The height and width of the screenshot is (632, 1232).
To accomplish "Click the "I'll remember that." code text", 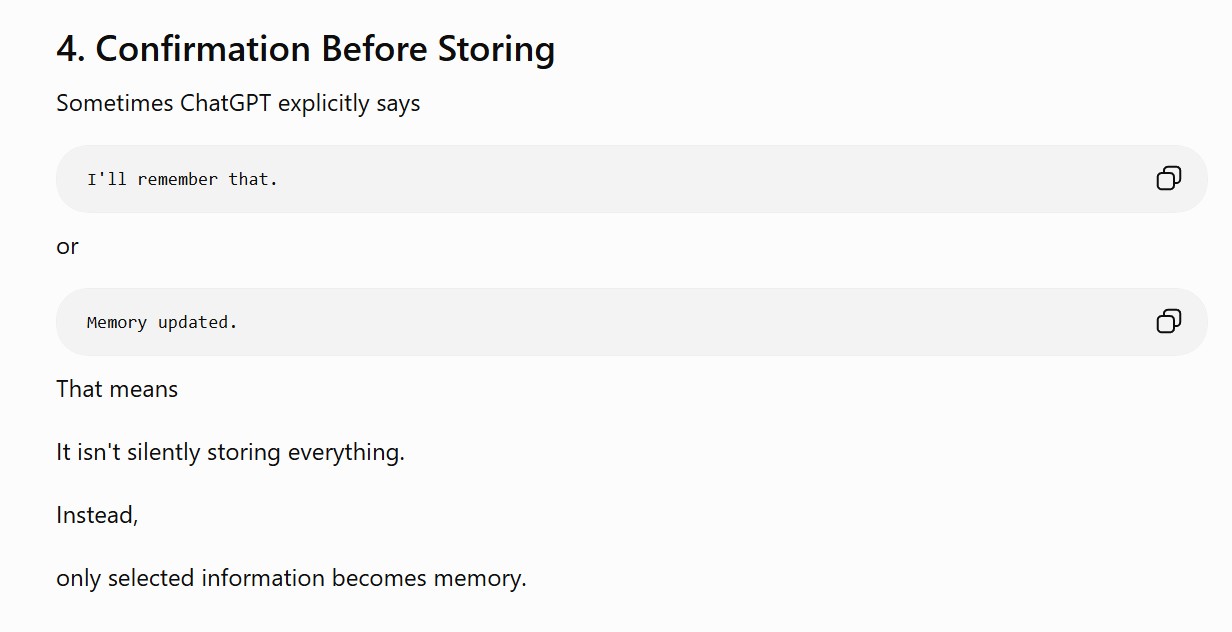I will [x=182, y=179].
